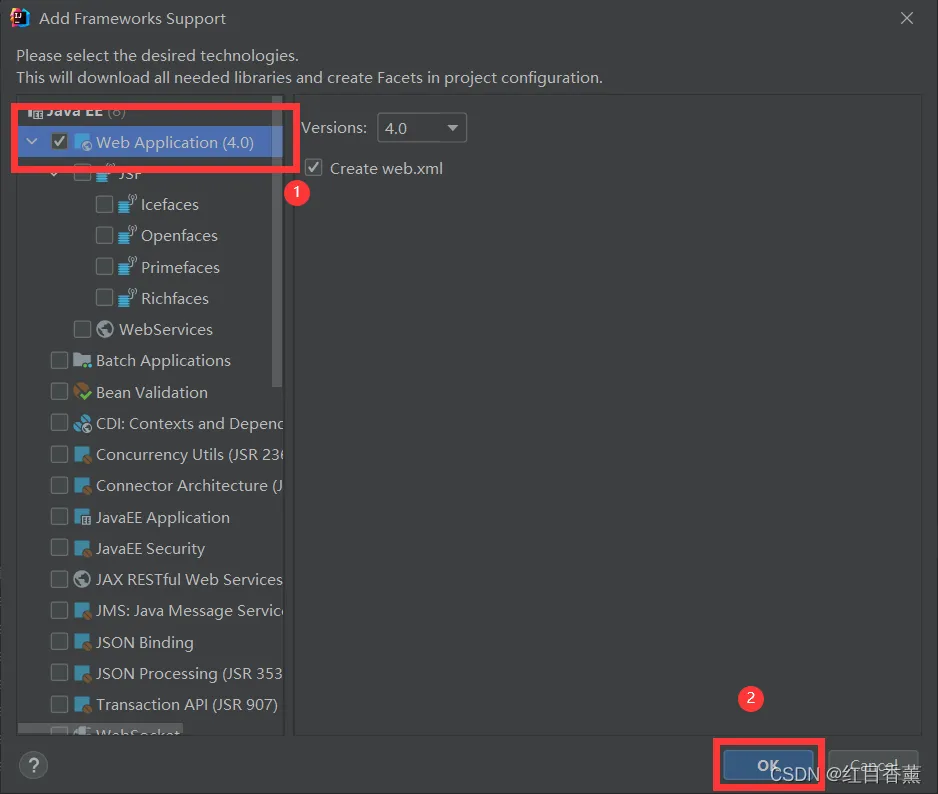938x794 pixels.
Task: Tick the Transaction API (JSR 907) checkbox
Action: tap(59, 704)
